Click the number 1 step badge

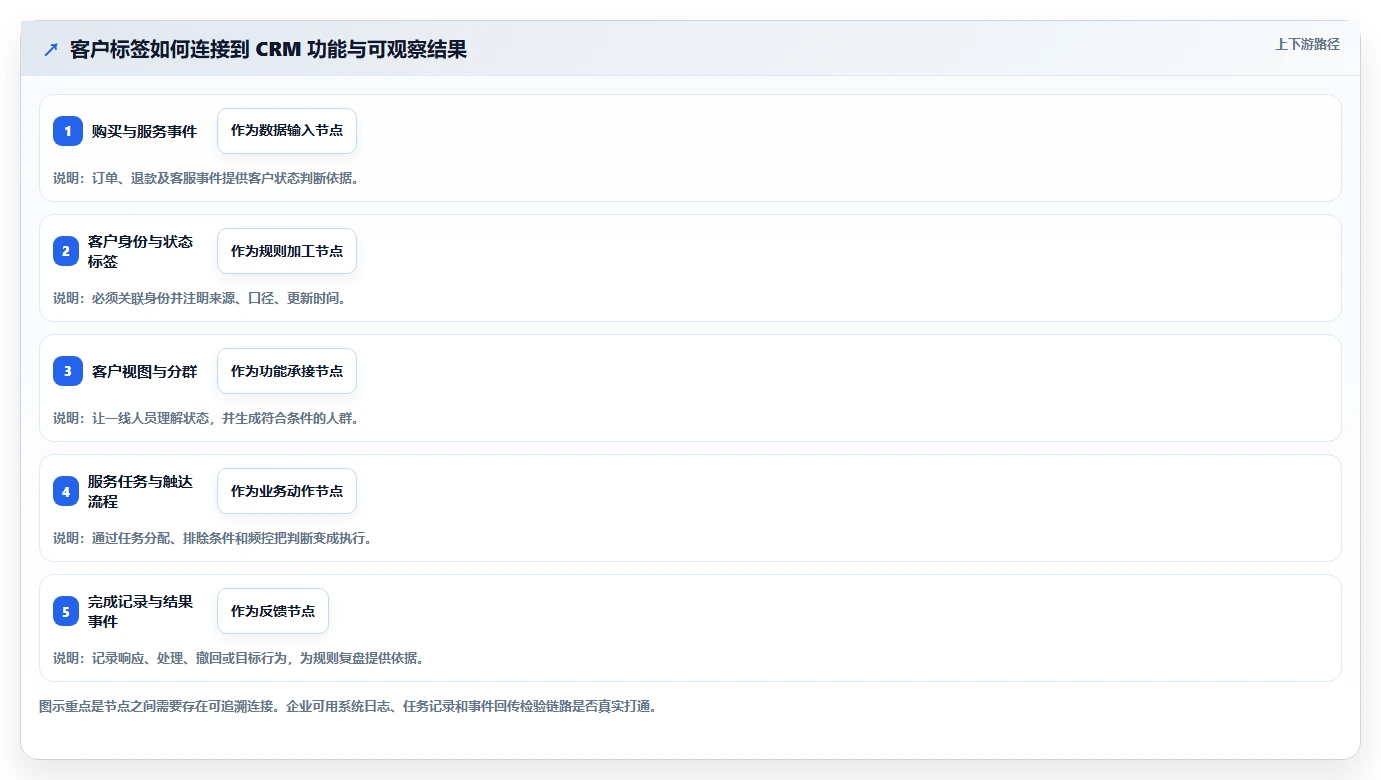pos(67,131)
